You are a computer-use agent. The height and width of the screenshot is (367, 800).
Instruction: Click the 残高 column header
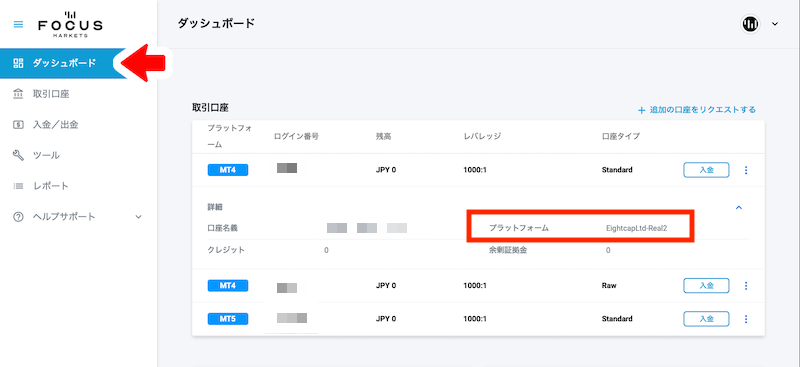coord(383,136)
